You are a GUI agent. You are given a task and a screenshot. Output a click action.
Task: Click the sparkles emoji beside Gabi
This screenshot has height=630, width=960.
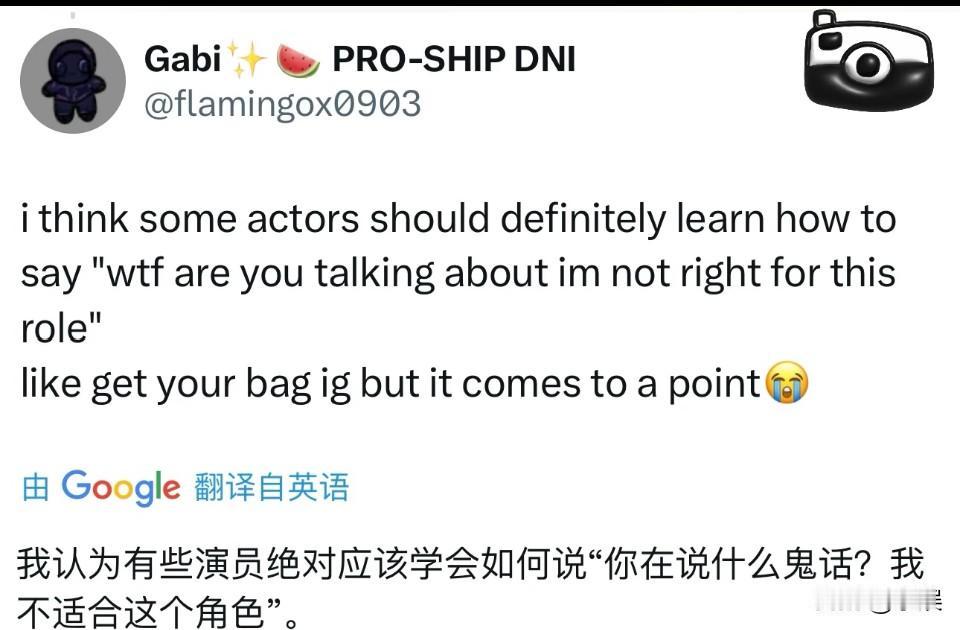pyautogui.click(x=246, y=59)
